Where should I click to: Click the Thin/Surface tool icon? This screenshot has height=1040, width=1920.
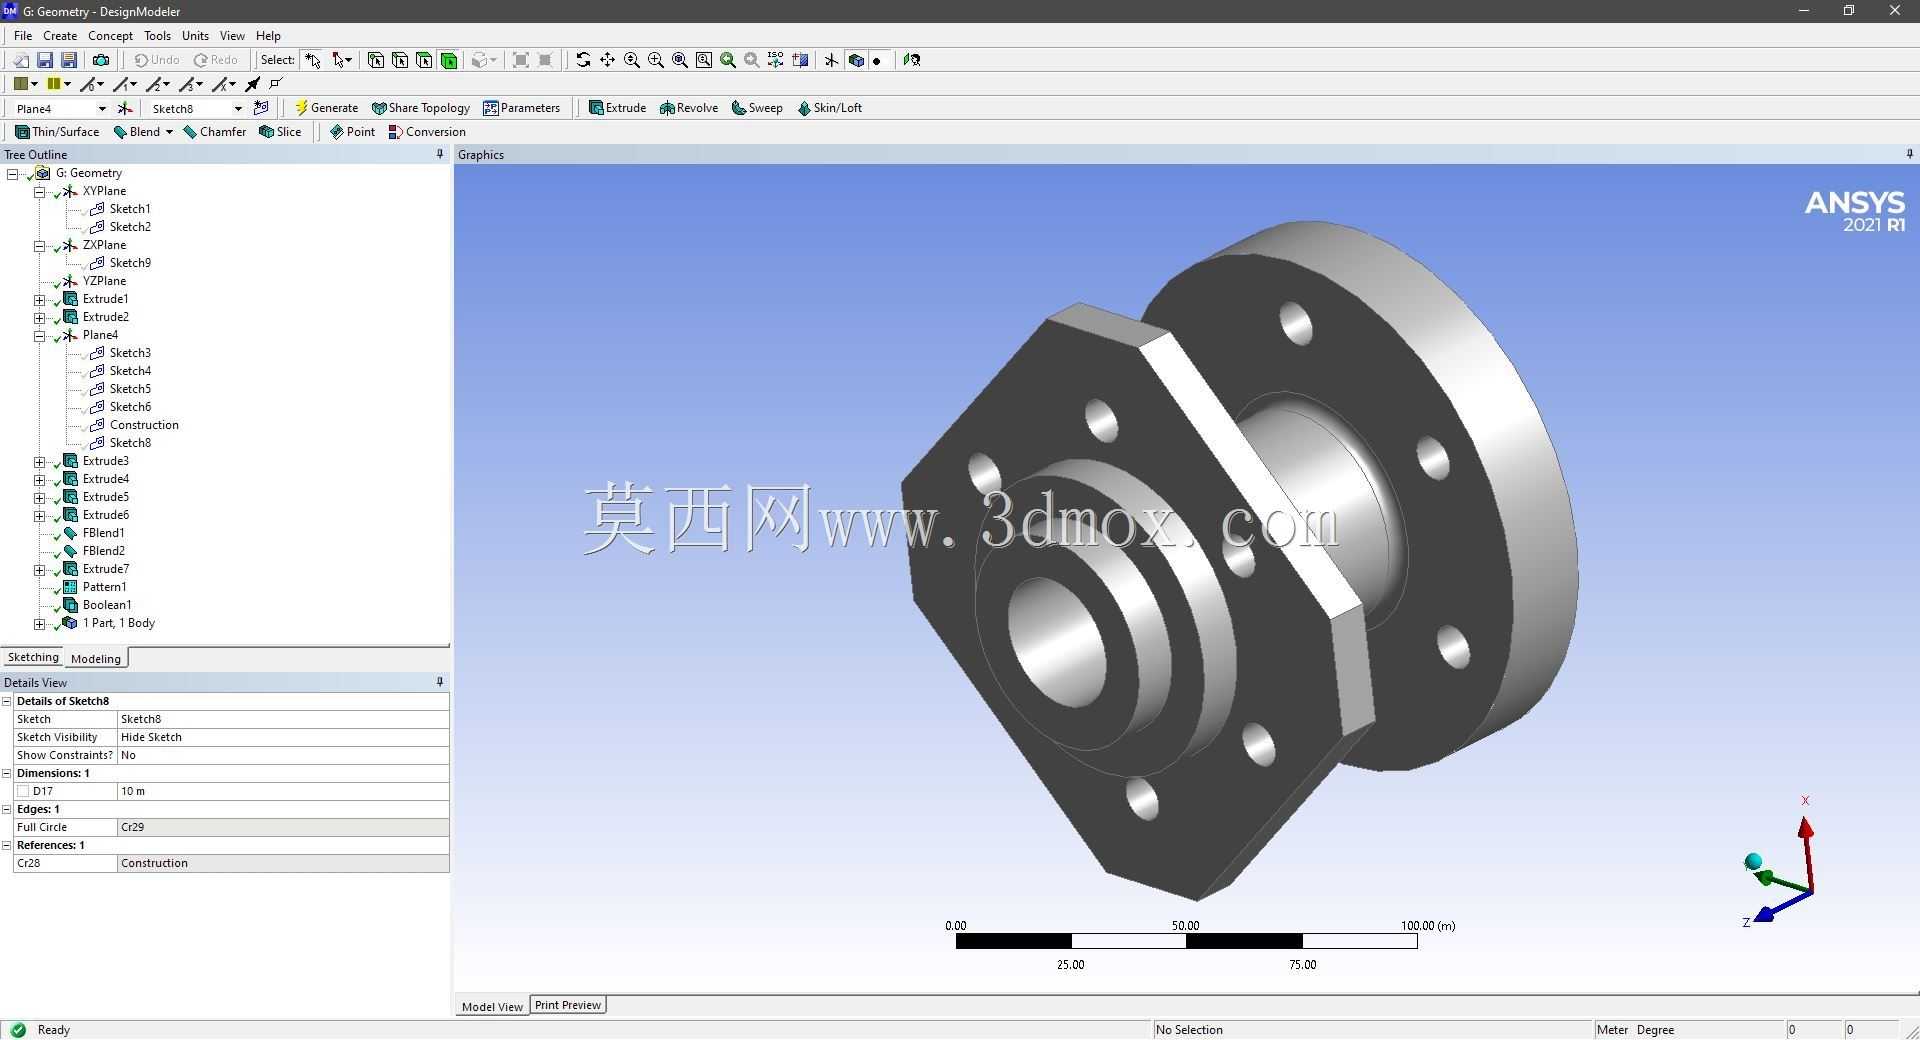click(22, 132)
